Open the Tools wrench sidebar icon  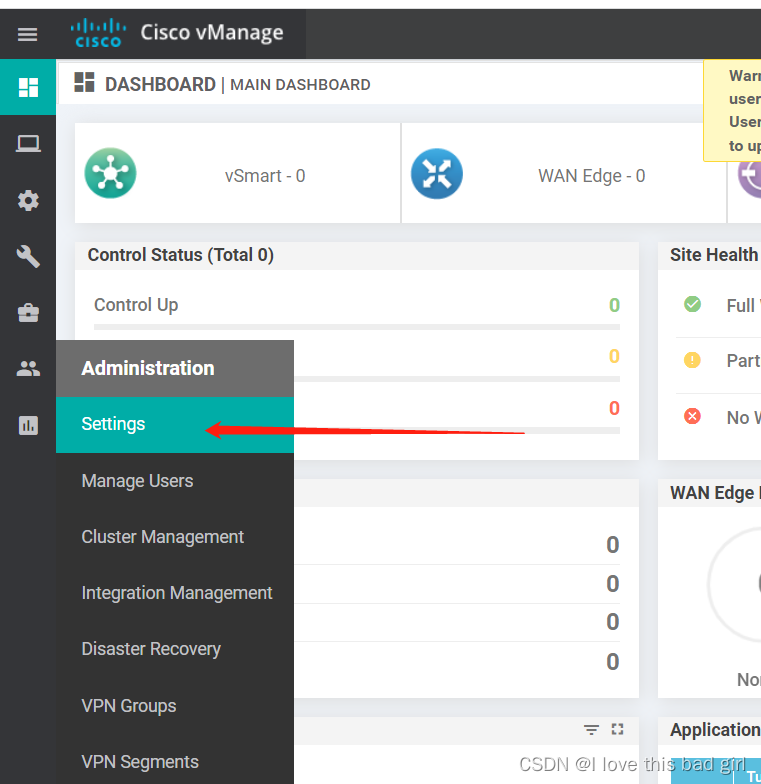coord(28,256)
